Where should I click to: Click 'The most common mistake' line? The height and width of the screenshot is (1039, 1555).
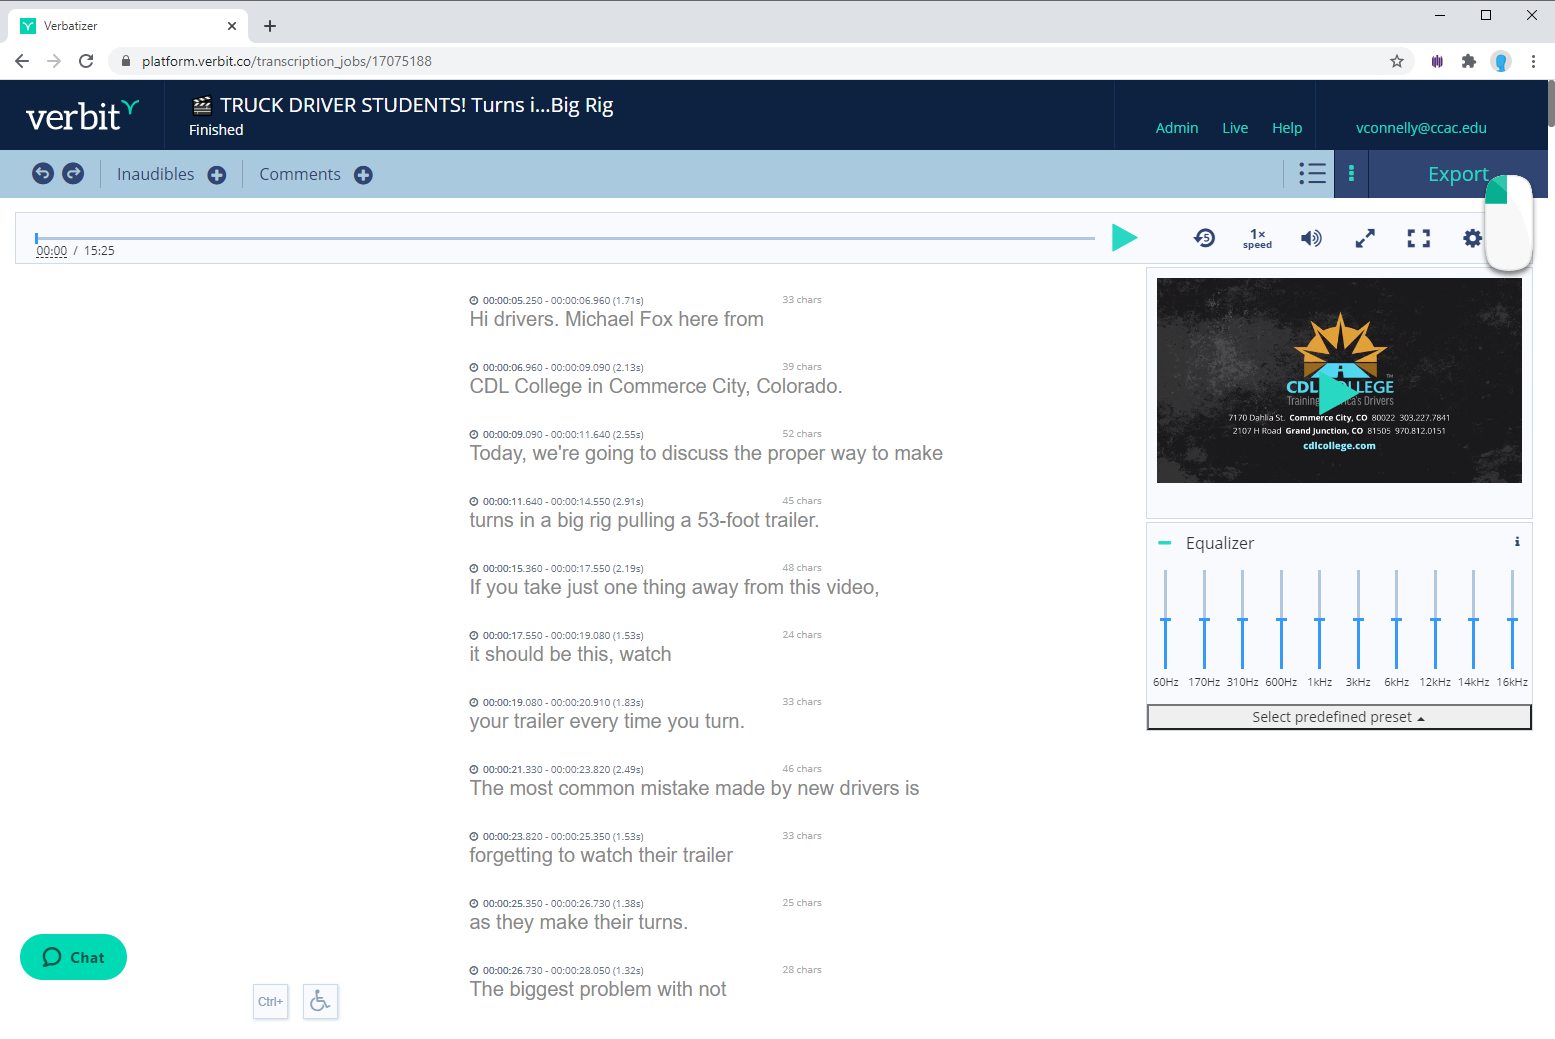[694, 788]
